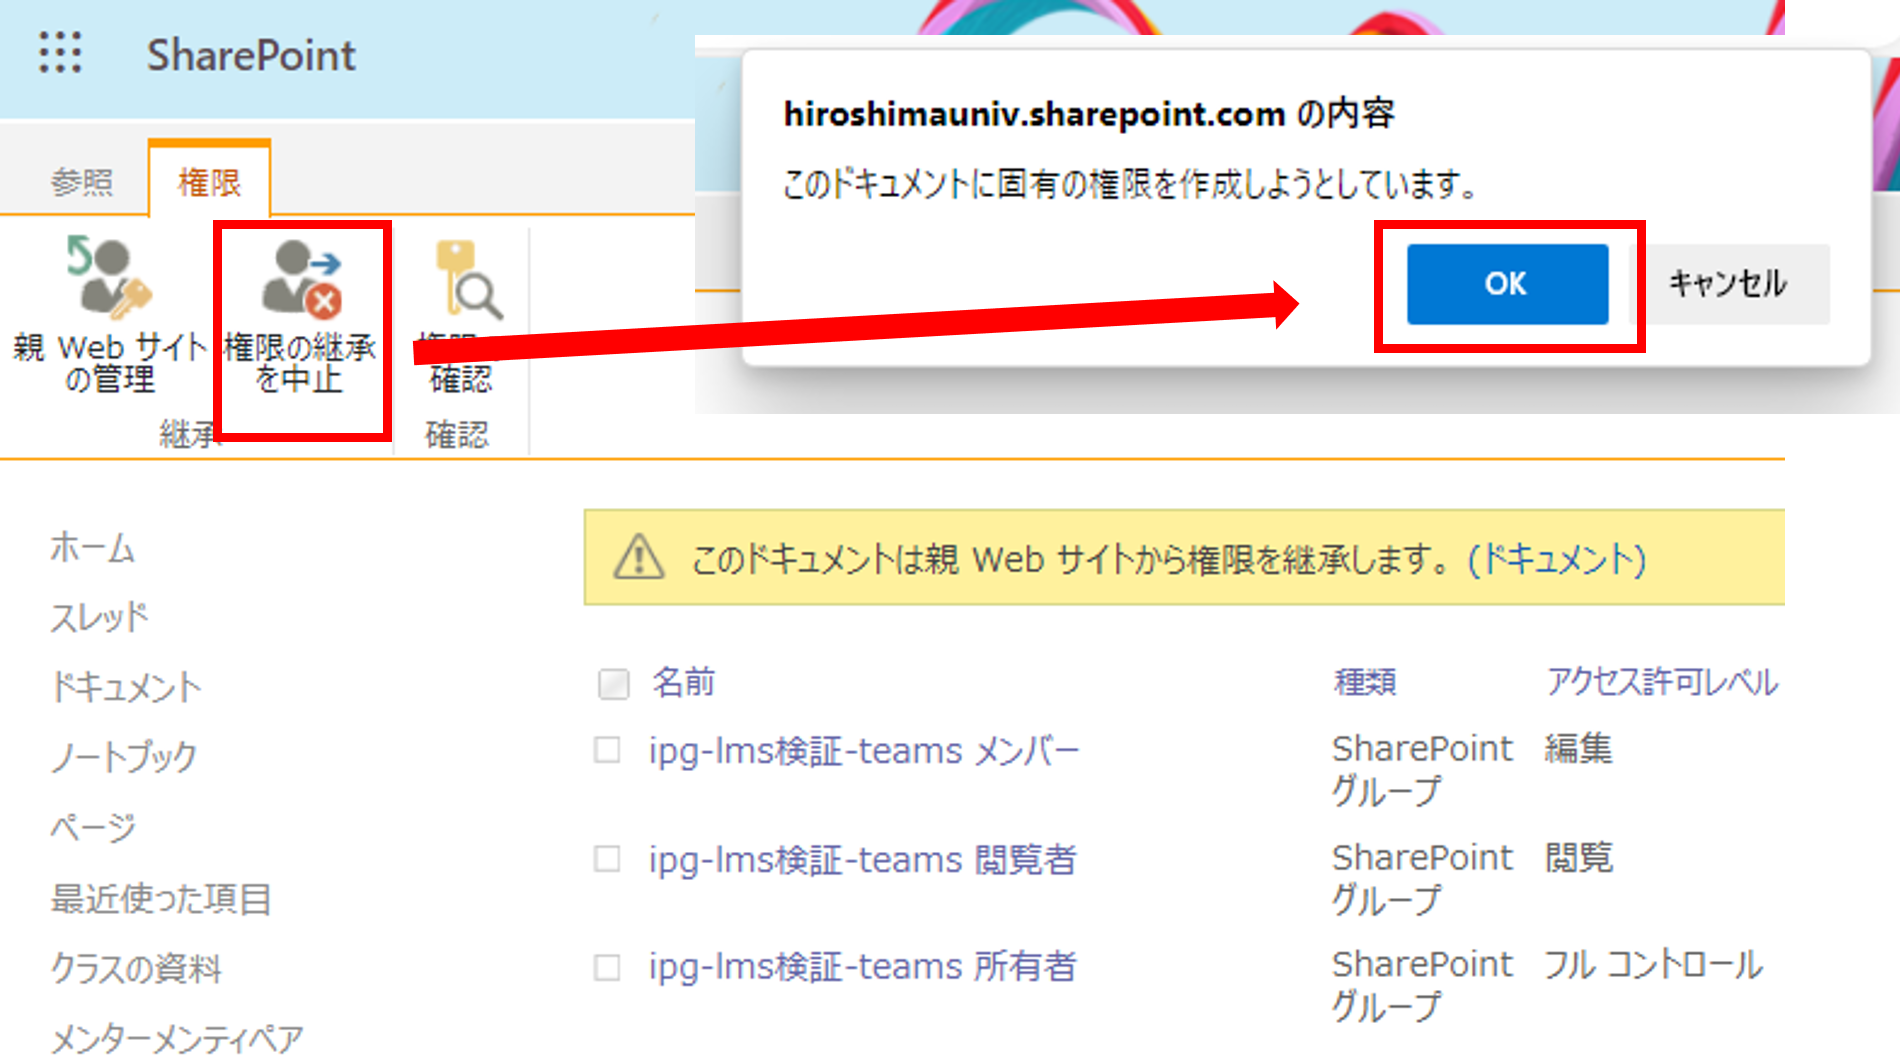Confirm dialog with OK button

[x=1507, y=284]
